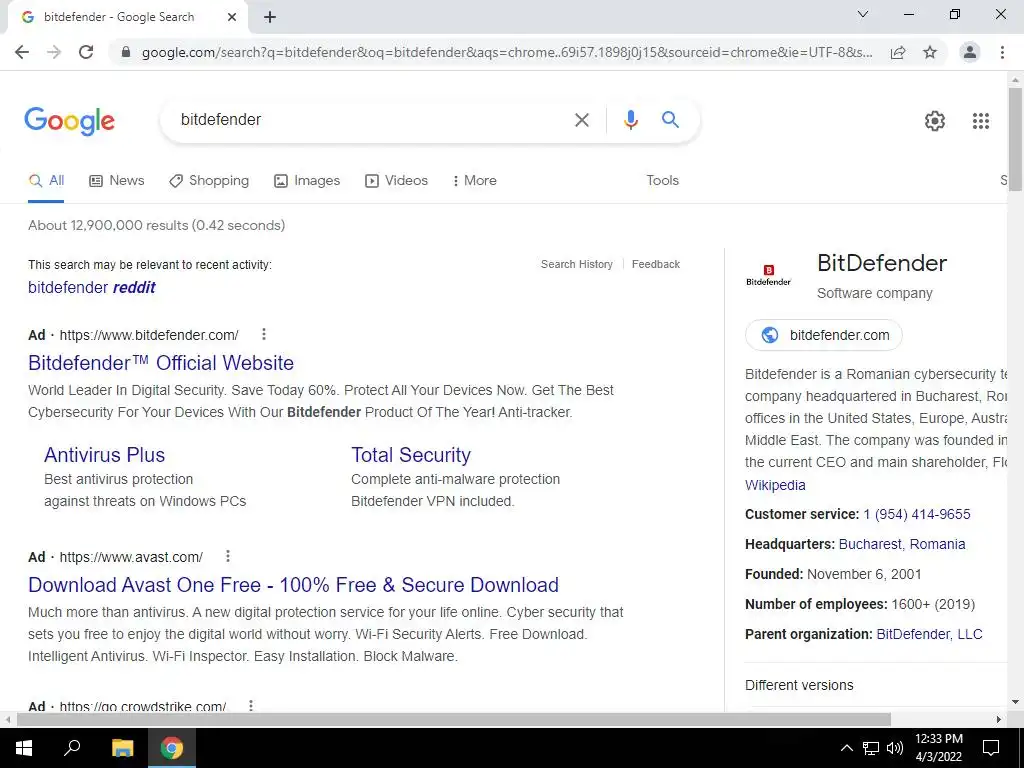Expand the More search categories menu
The height and width of the screenshot is (768, 1024).
[475, 181]
